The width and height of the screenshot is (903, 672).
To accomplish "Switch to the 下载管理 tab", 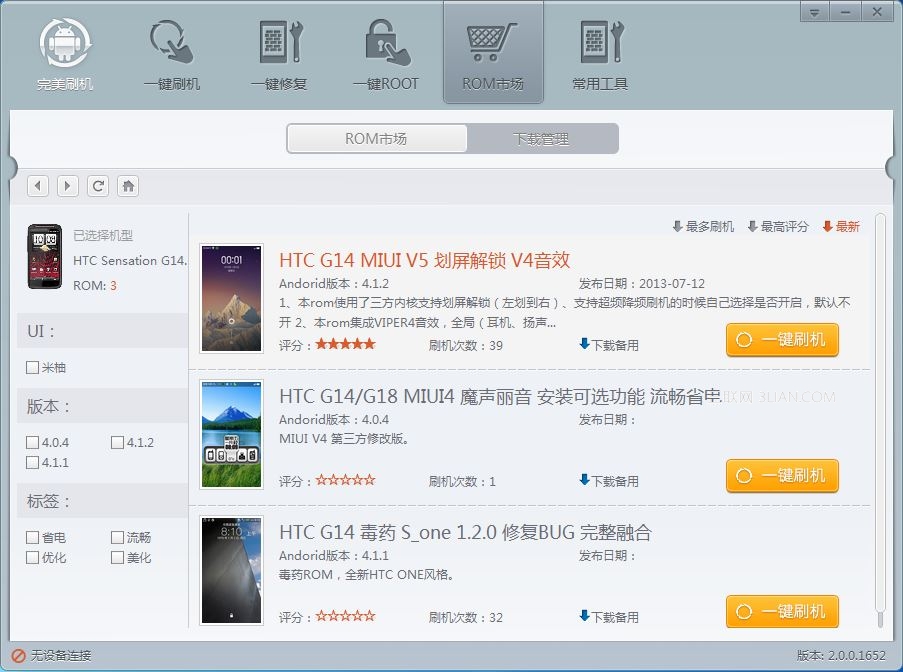I will pos(542,139).
